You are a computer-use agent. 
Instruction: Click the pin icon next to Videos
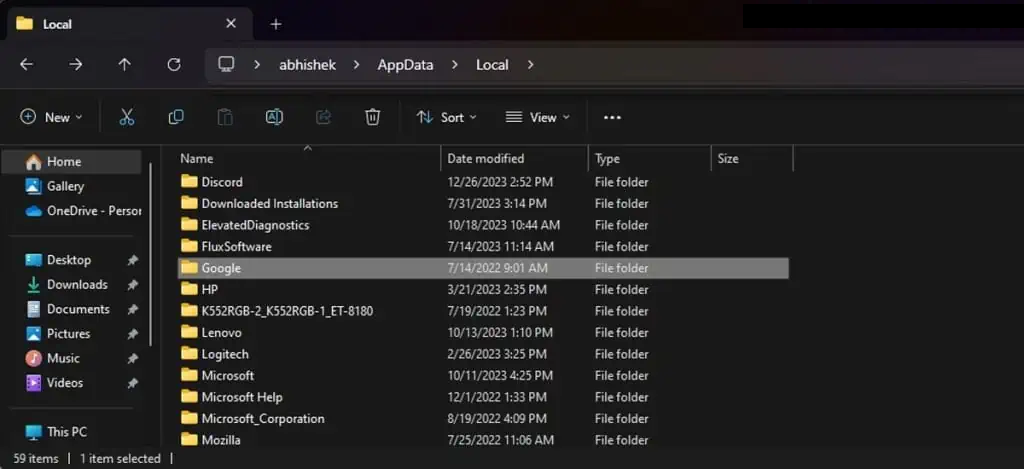(133, 383)
